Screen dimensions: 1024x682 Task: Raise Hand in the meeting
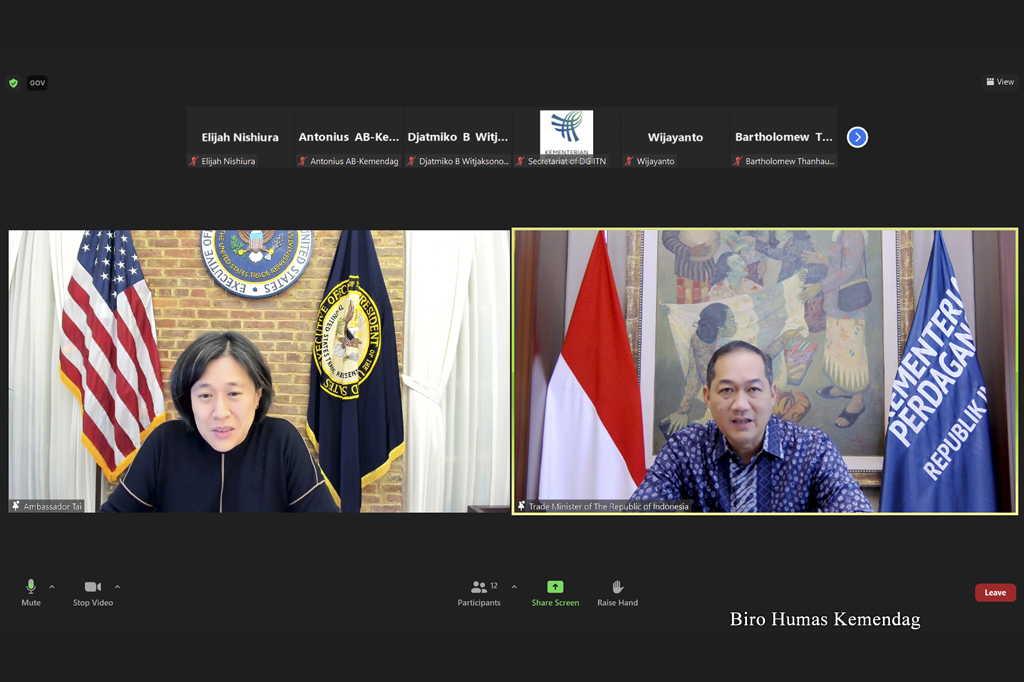[617, 588]
